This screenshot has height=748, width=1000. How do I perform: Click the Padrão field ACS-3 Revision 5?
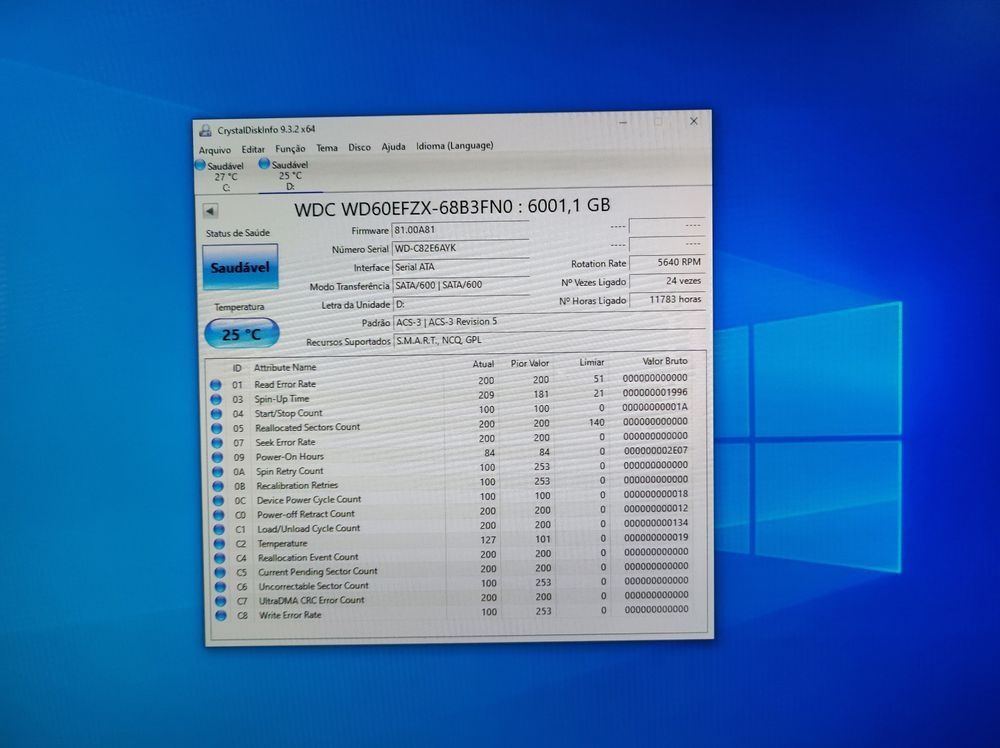point(549,321)
